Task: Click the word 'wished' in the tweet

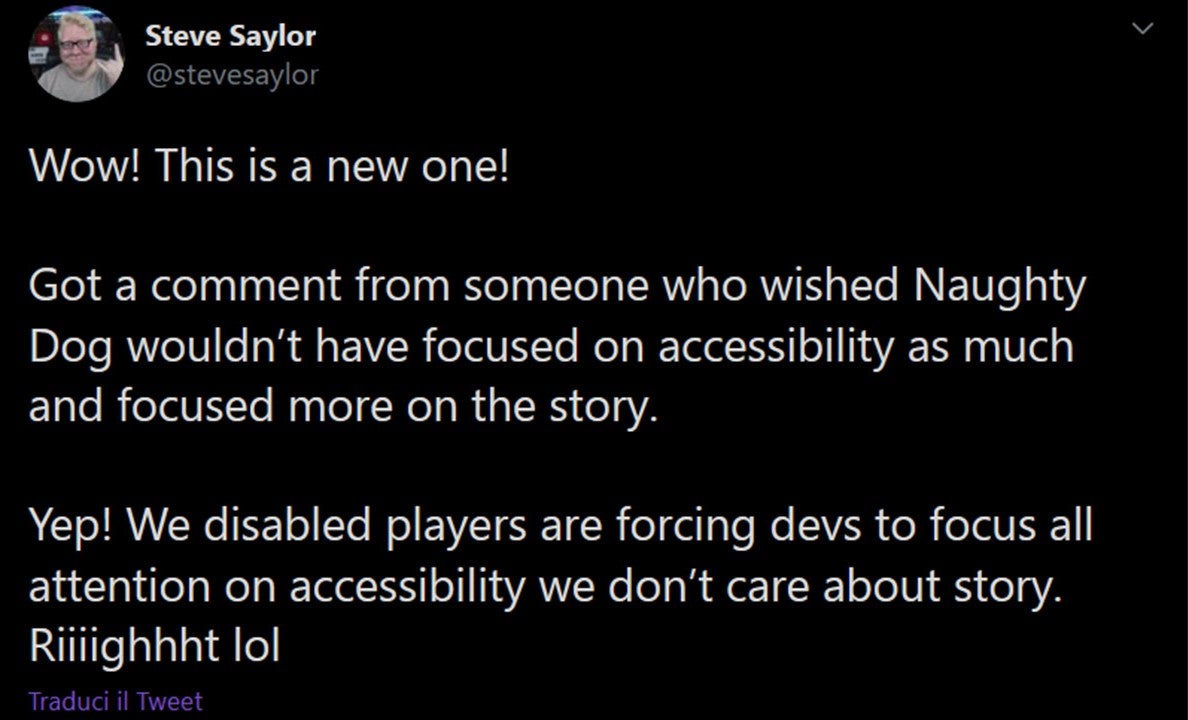Action: [x=830, y=286]
